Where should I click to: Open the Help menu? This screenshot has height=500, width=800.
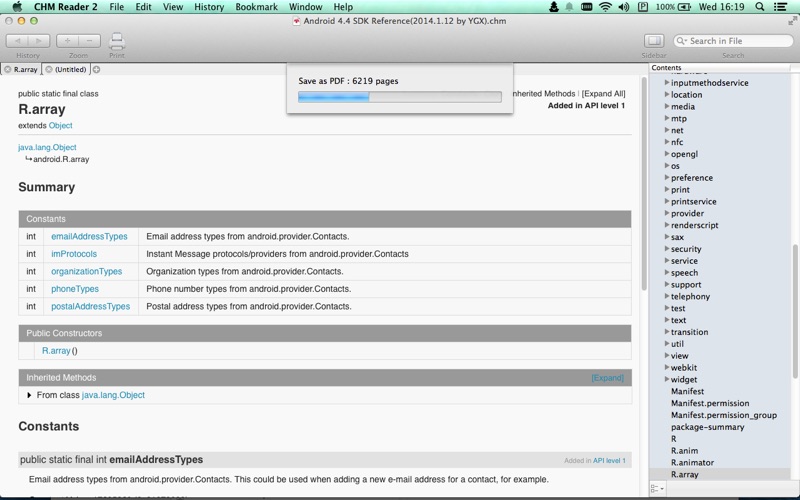[x=343, y=7]
